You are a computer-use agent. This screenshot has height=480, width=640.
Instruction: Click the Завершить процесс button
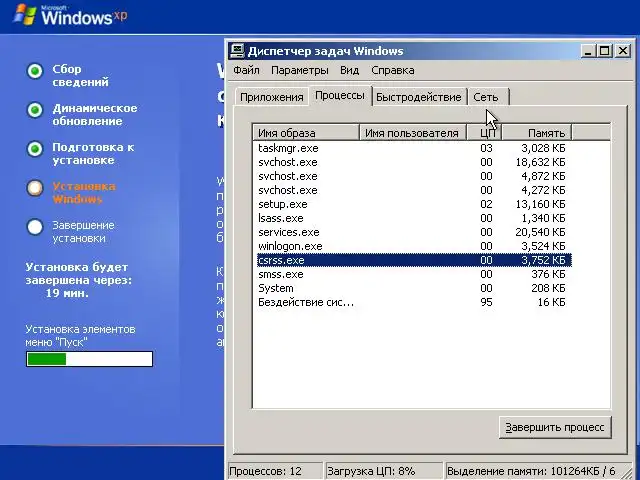coord(555,427)
